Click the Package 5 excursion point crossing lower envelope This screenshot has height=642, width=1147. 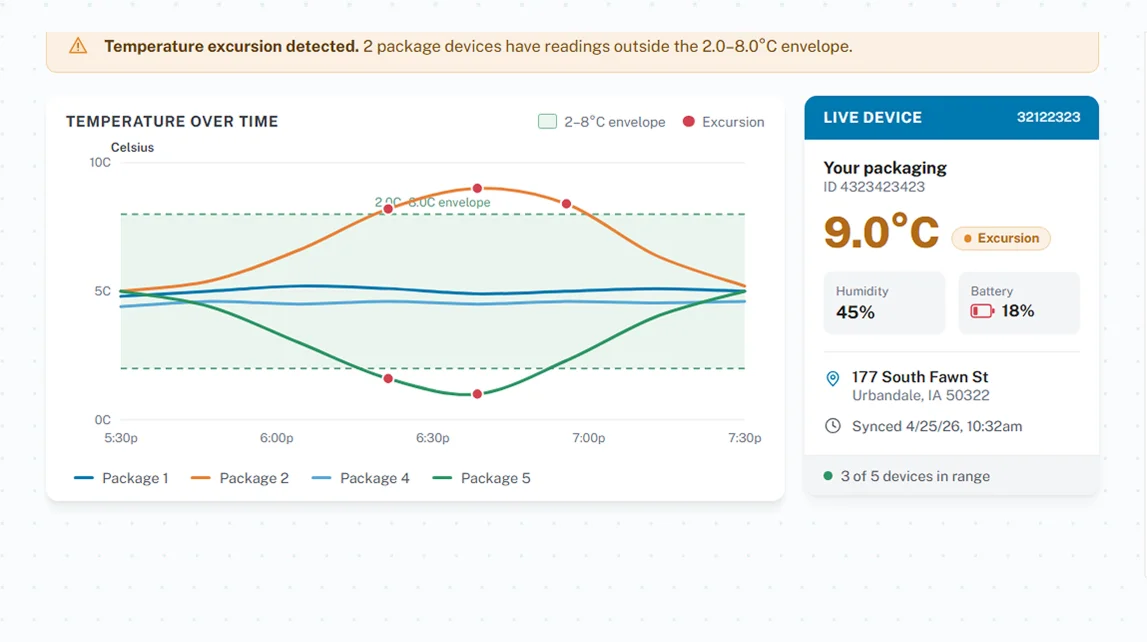click(388, 379)
